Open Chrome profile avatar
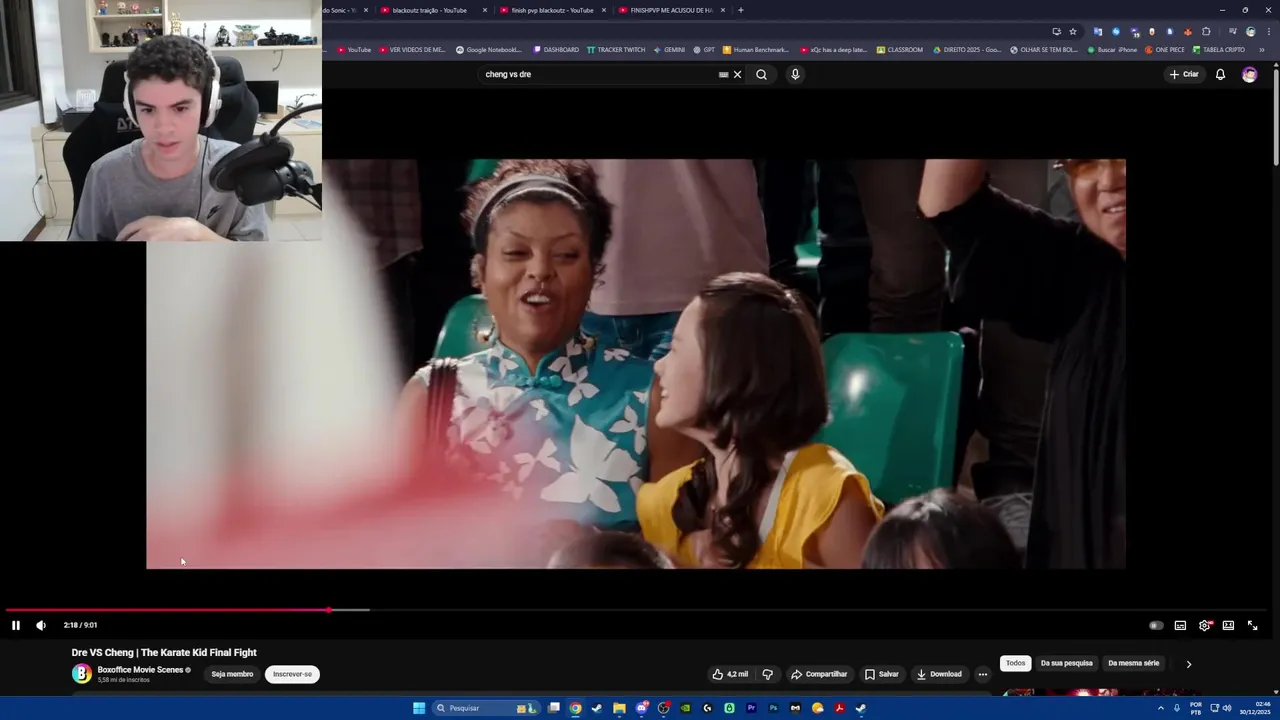1280x720 pixels. tap(1250, 31)
